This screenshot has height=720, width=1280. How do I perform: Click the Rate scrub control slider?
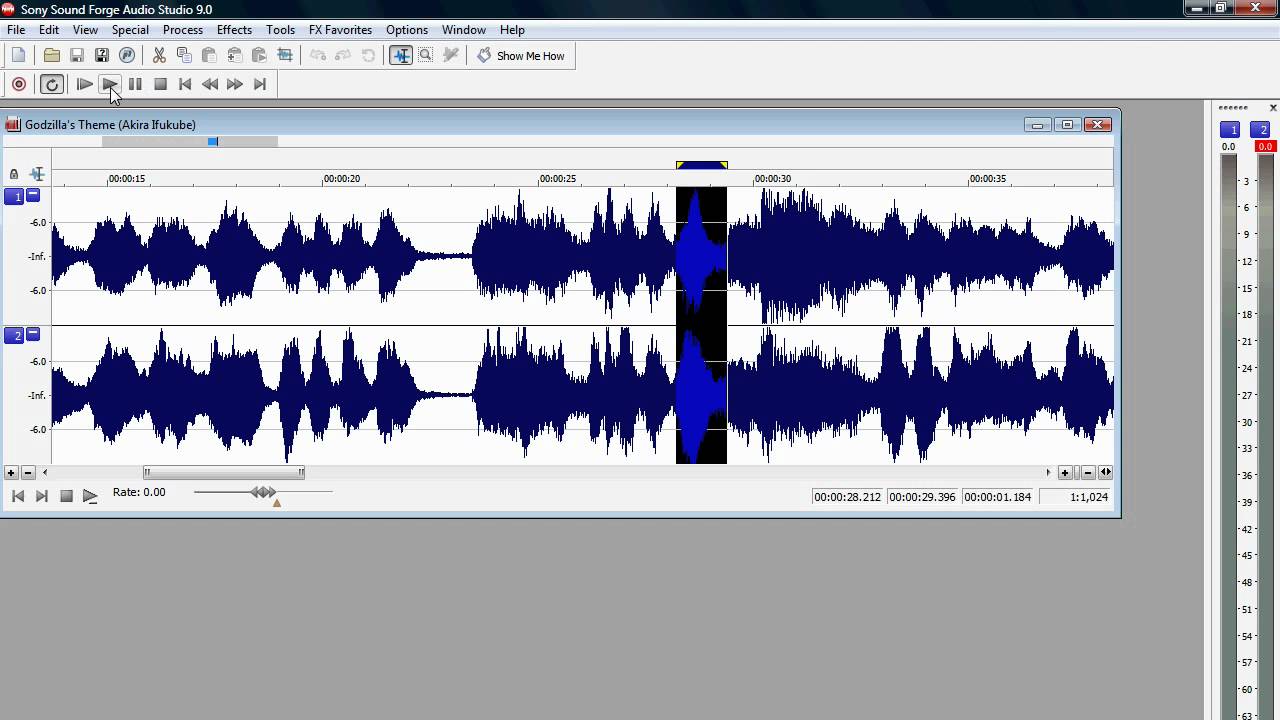tap(263, 492)
